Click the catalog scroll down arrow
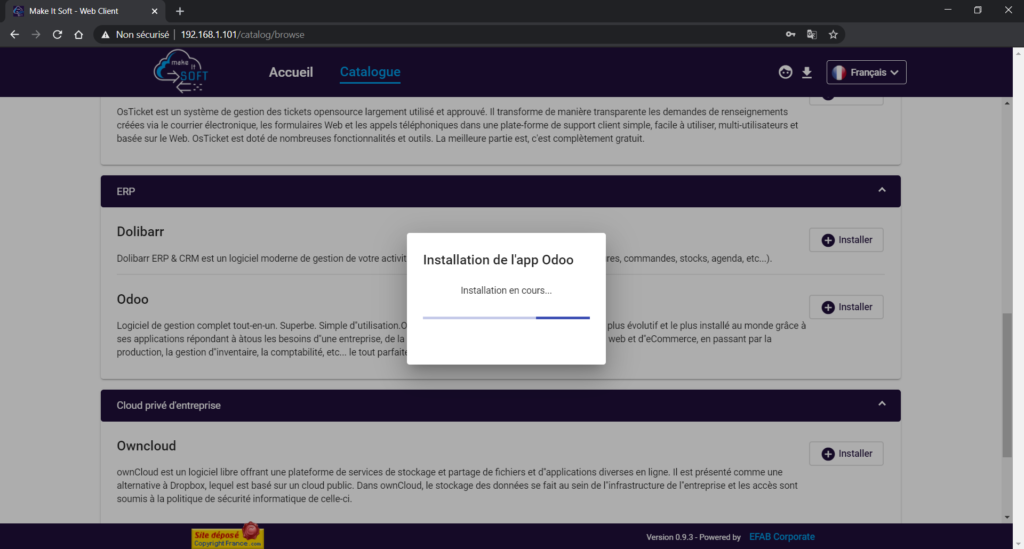 pos(1006,517)
